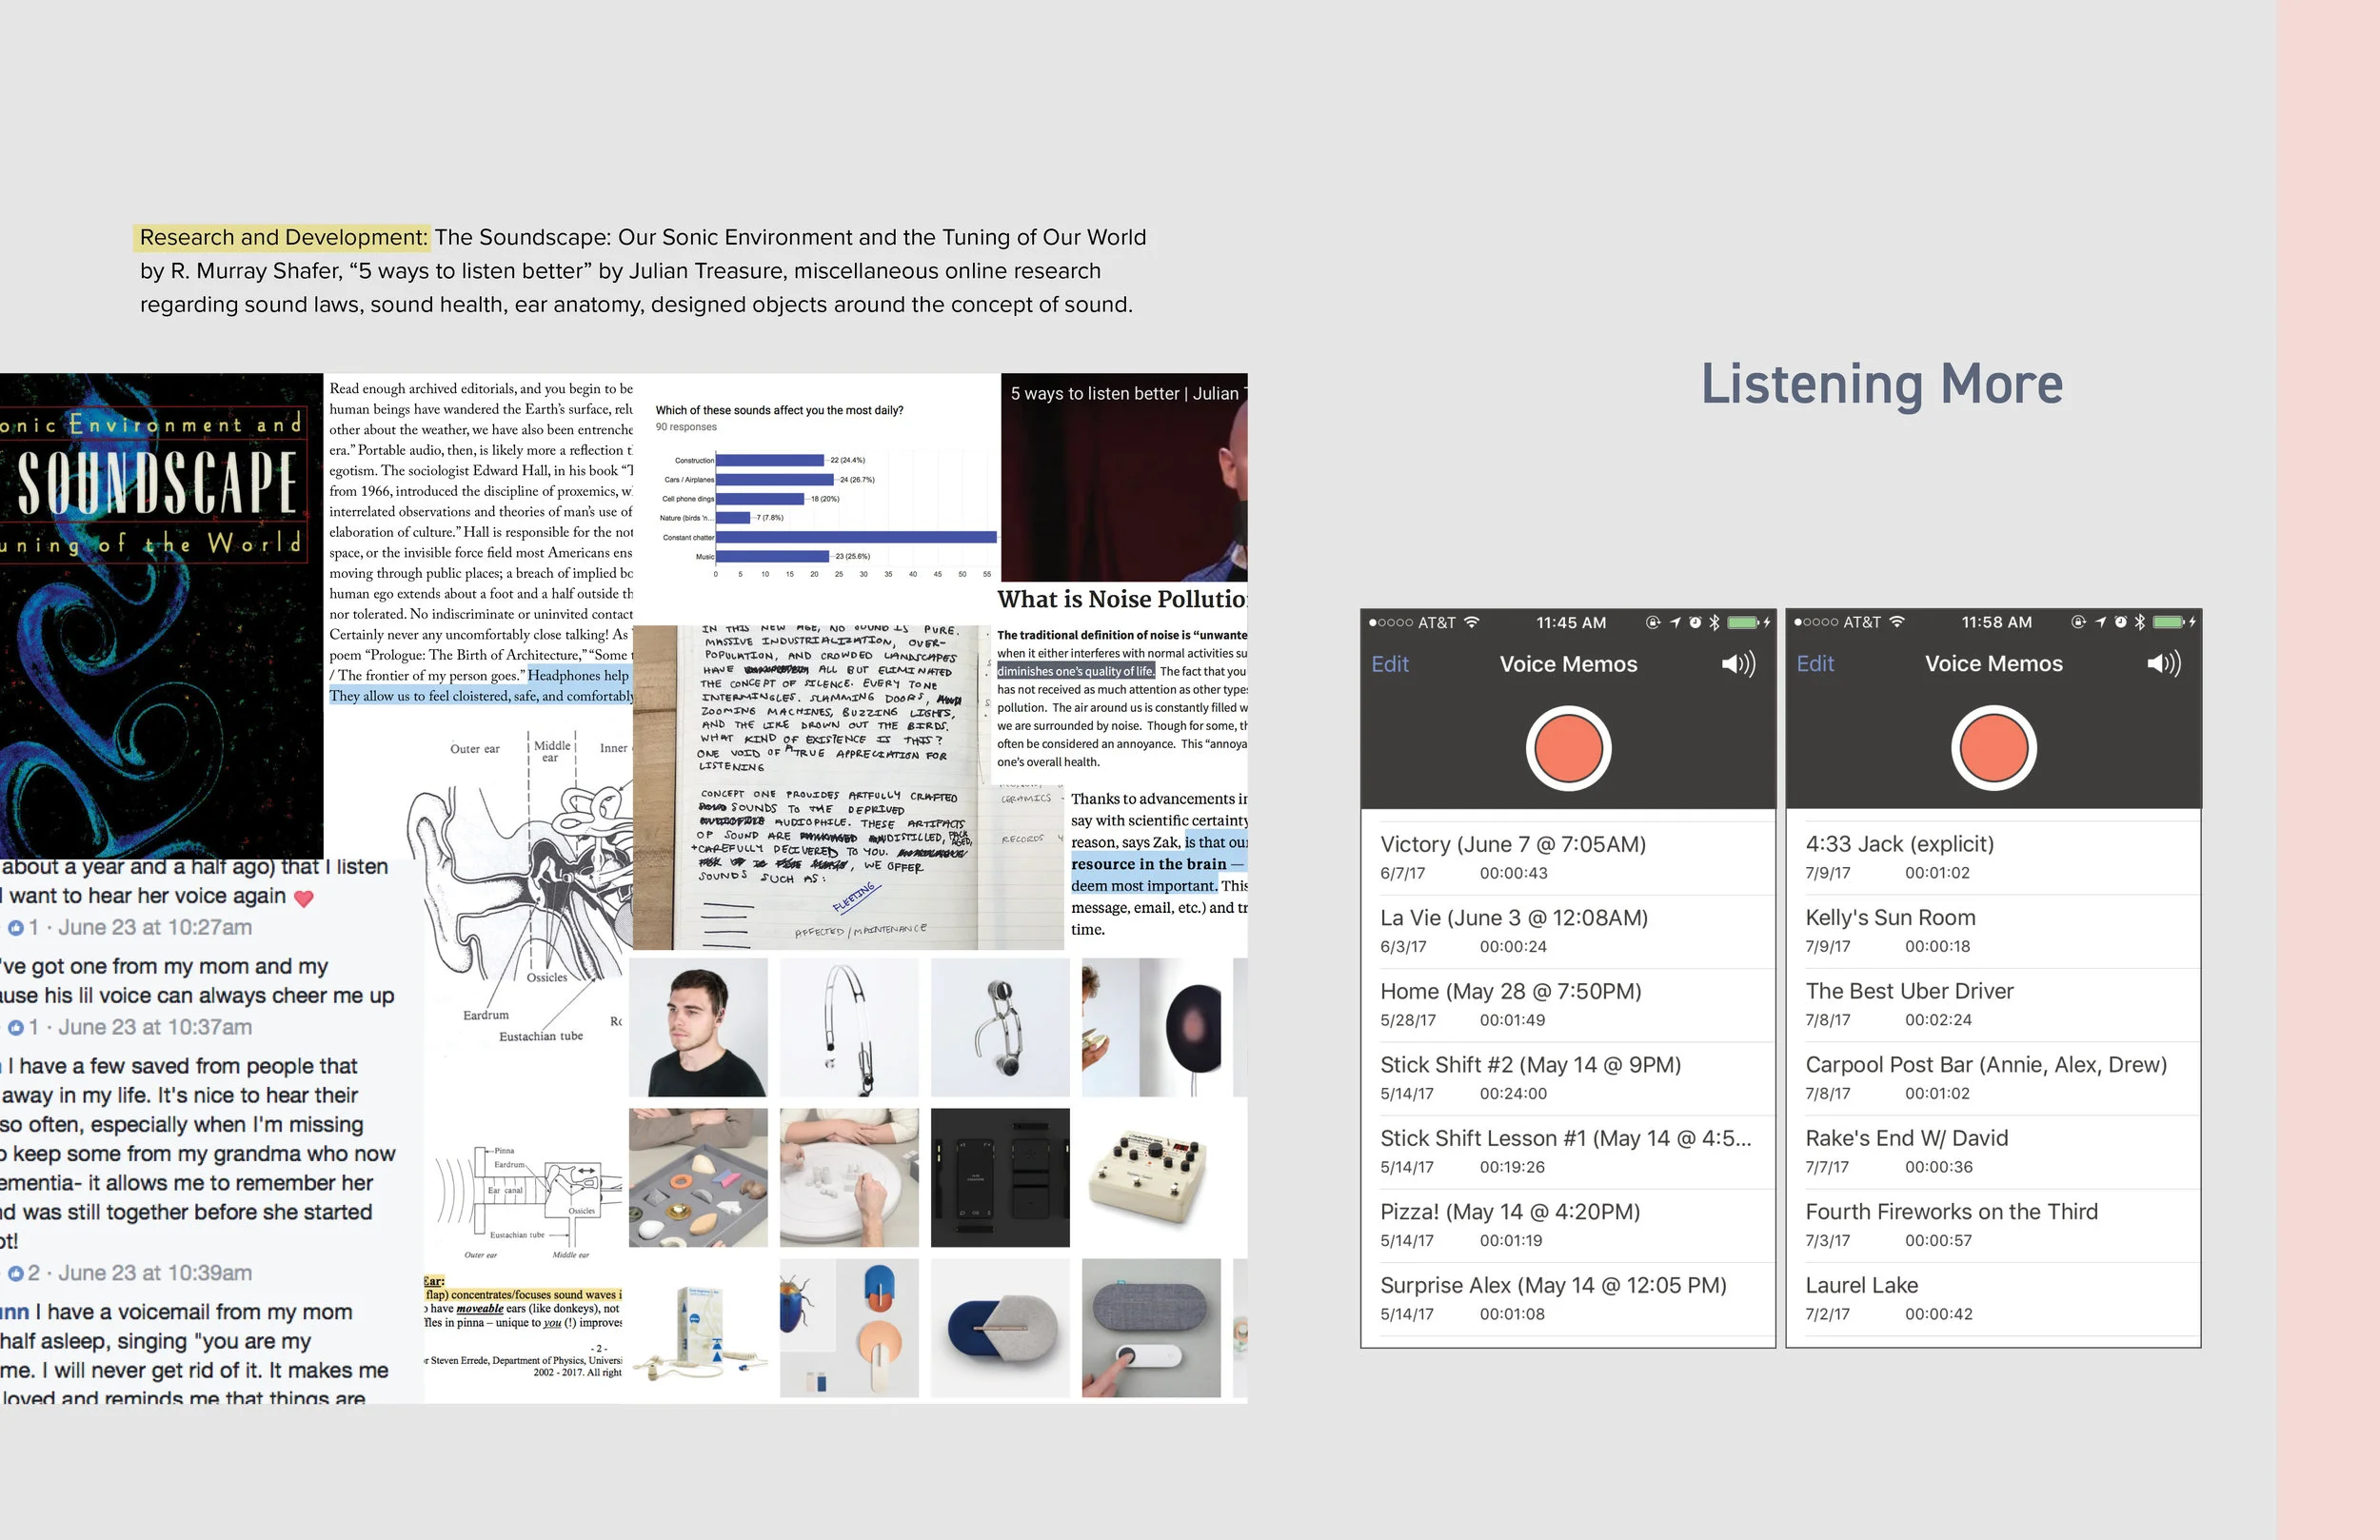This screenshot has height=1540, width=2380.
Task: Click the battery icon in right phone status bar
Action: click(2168, 622)
